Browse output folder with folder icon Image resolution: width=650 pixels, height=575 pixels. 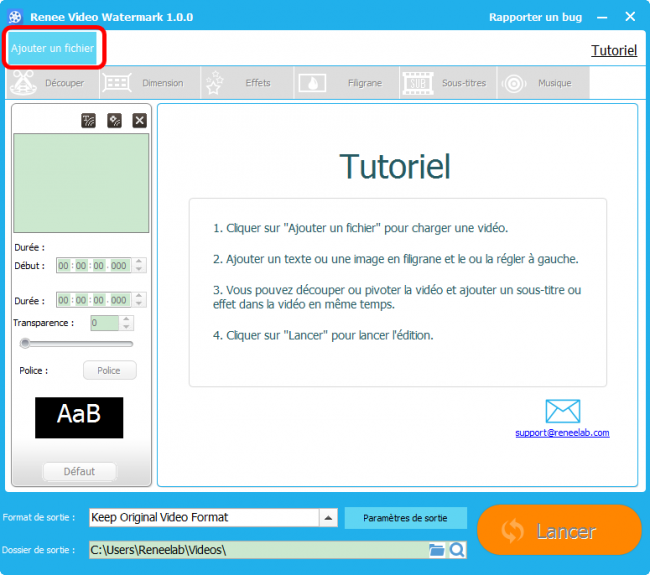tap(437, 550)
